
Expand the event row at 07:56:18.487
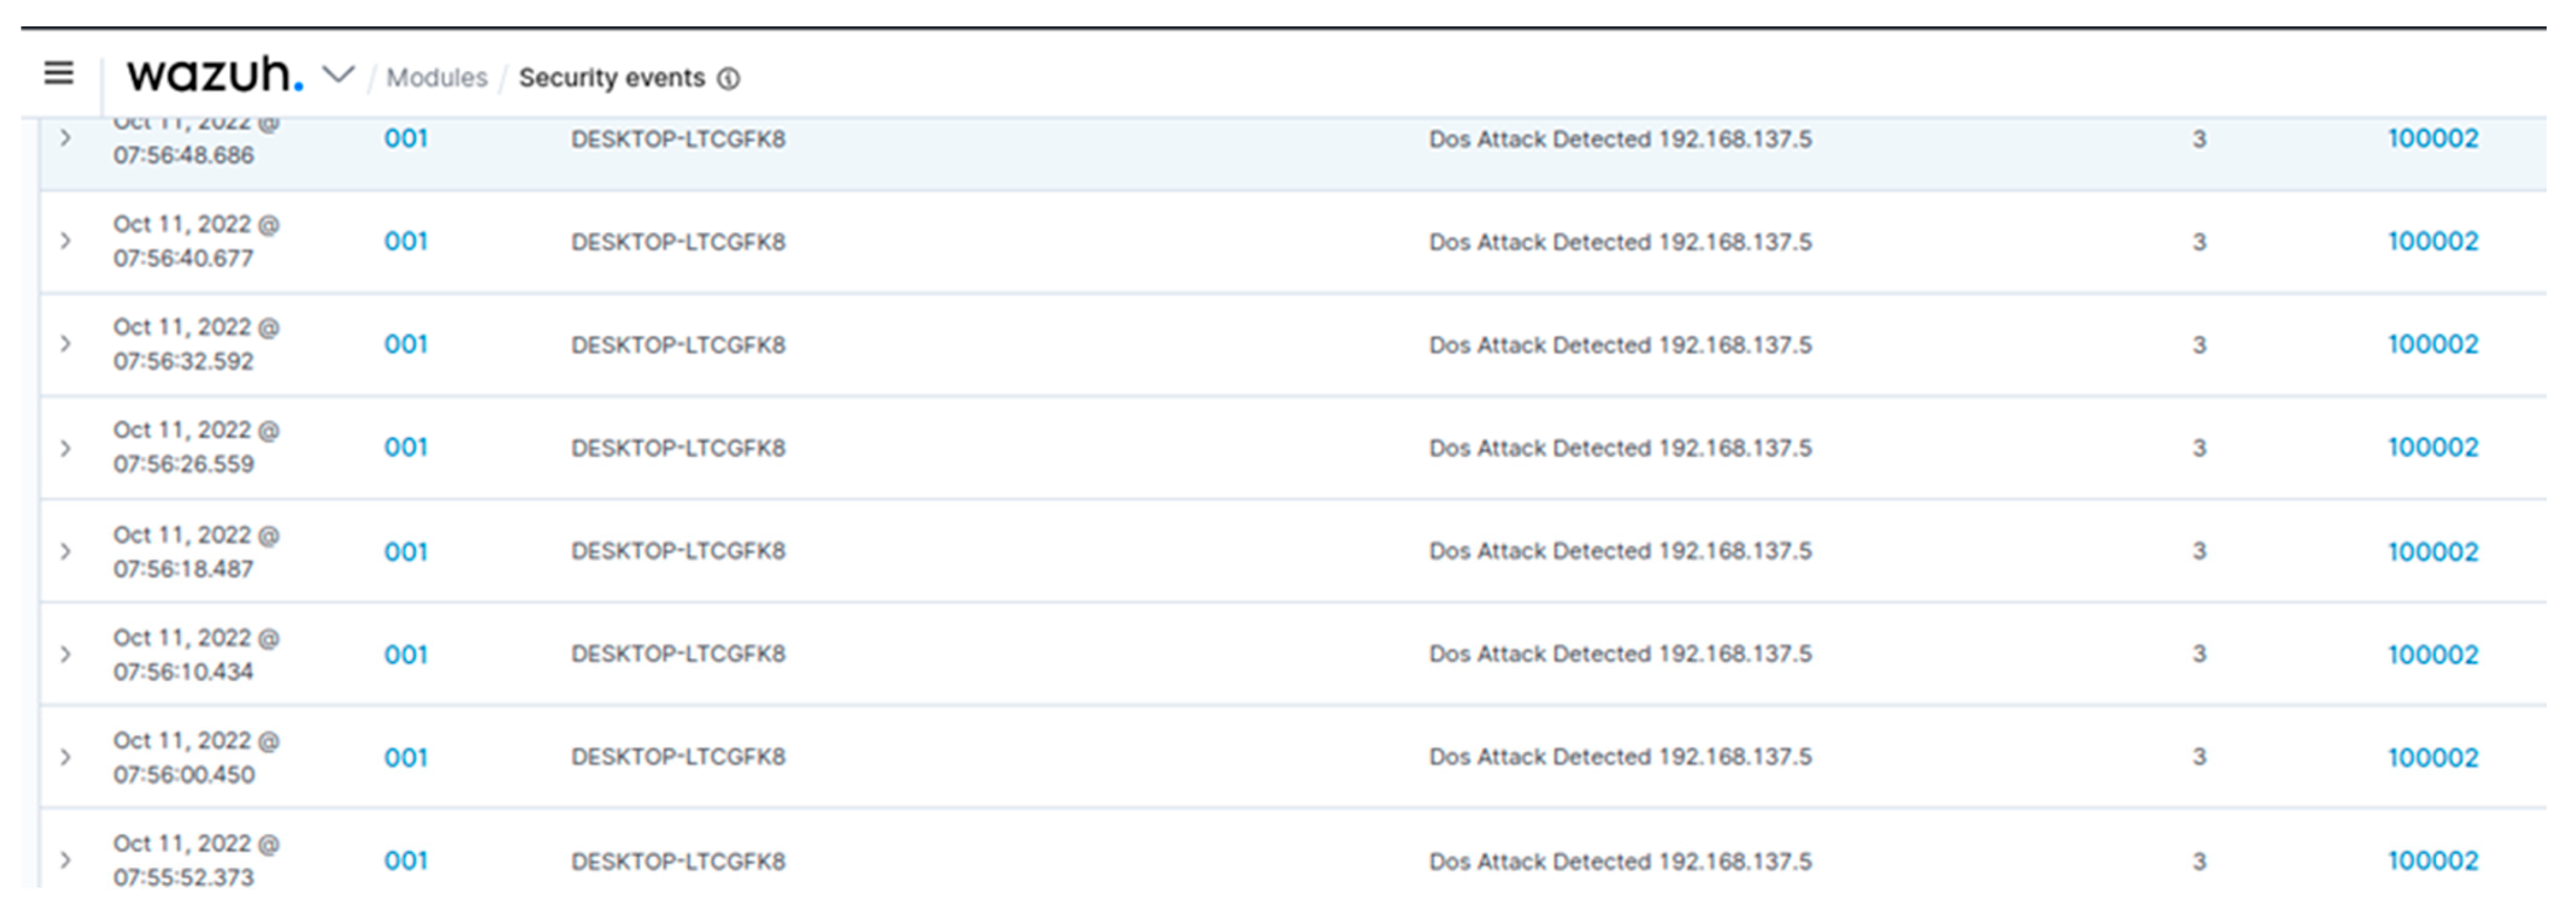[x=66, y=551]
